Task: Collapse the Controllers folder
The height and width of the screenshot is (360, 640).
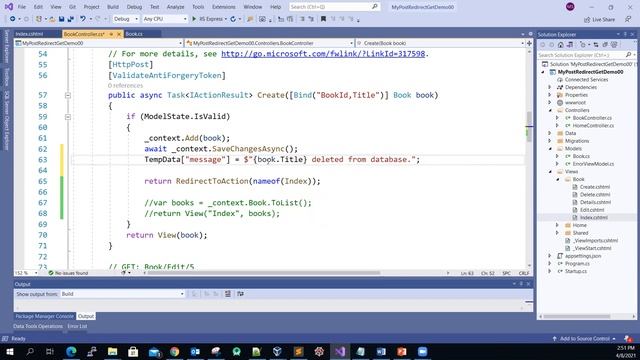Action: [549, 110]
